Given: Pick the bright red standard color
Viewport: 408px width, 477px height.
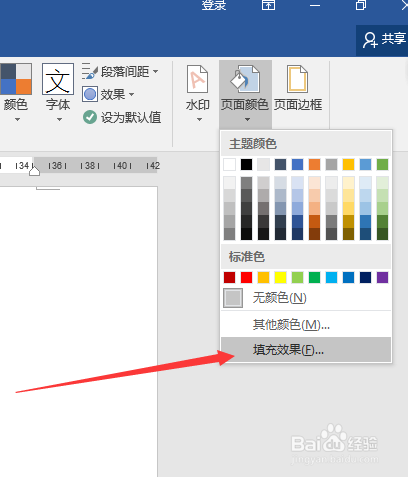Looking at the screenshot, I should pos(246,277).
